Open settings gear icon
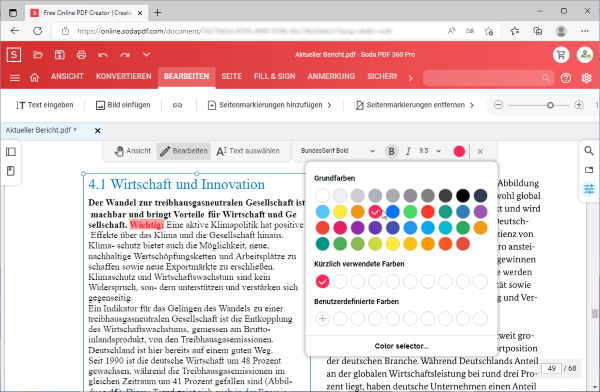This screenshot has height=392, width=600. point(586,78)
